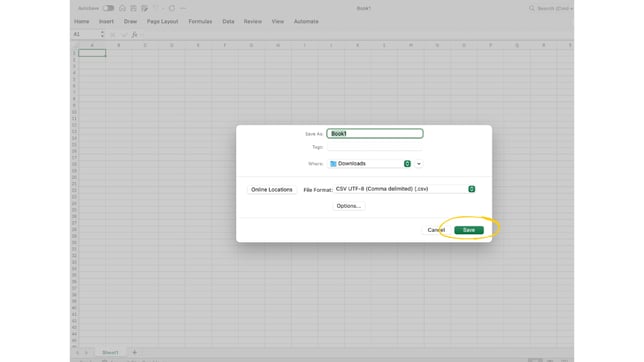Edit the Save As file name field

tap(375, 134)
